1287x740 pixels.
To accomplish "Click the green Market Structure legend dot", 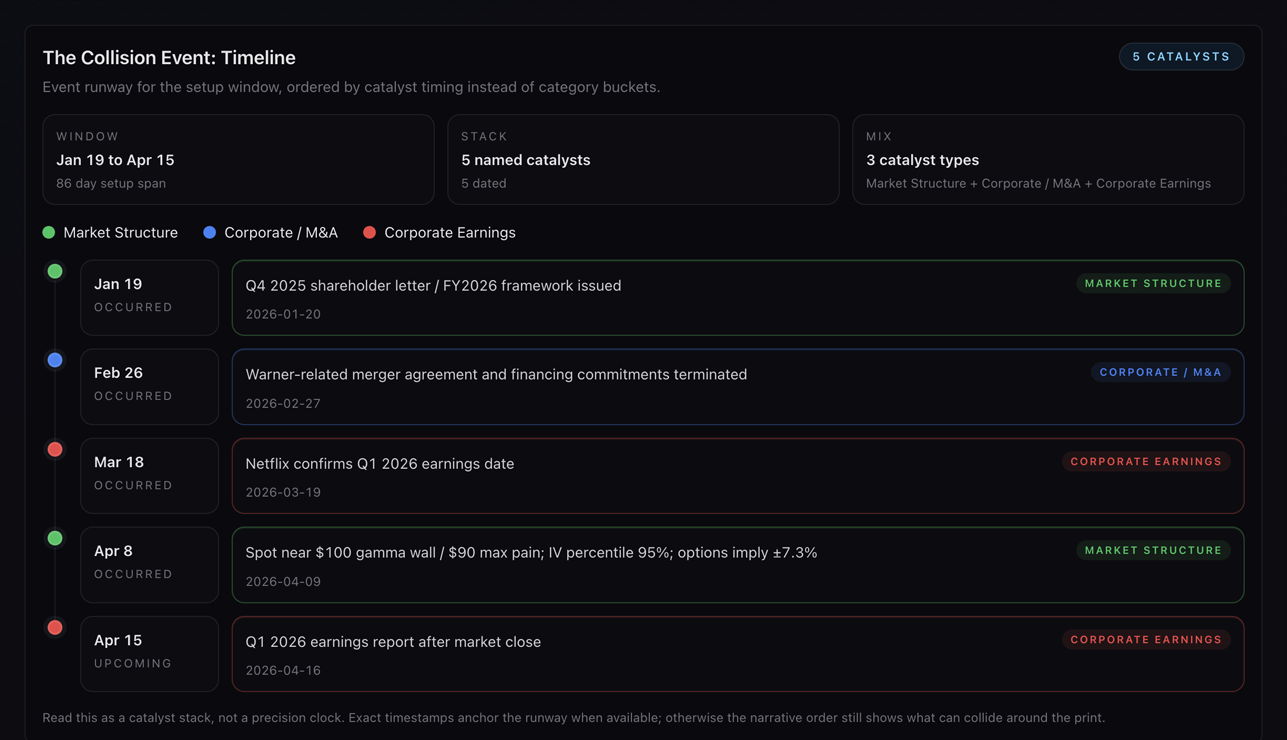I will click(x=47, y=231).
